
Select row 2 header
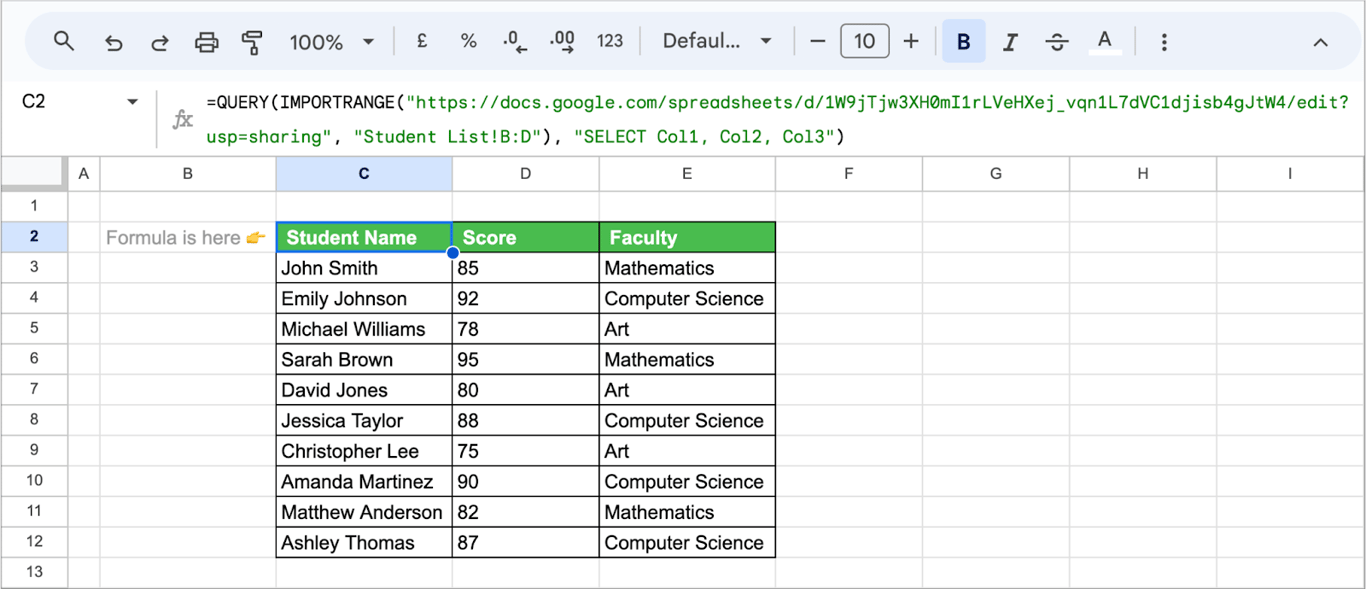coord(34,237)
